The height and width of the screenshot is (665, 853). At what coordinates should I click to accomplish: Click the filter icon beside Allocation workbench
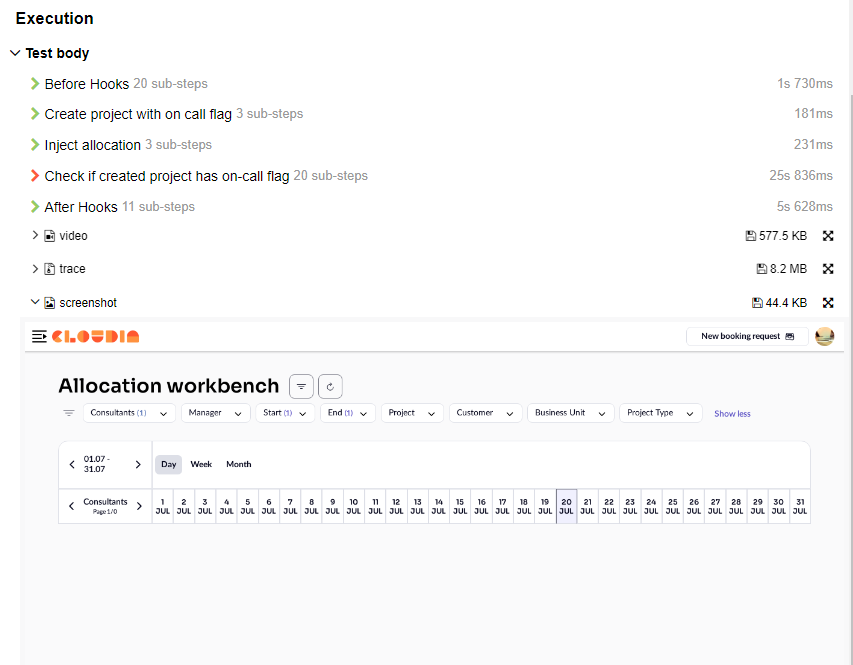tap(301, 386)
